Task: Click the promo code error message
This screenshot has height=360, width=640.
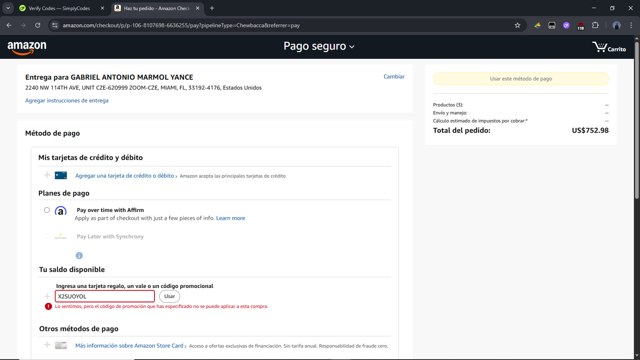Action: click(161, 307)
